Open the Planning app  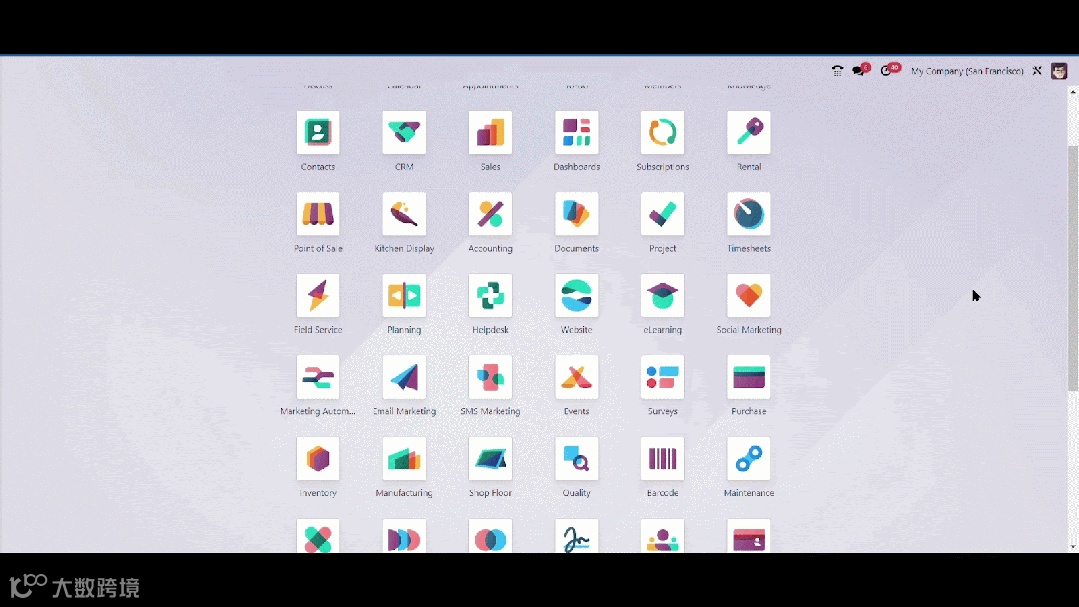tap(404, 295)
